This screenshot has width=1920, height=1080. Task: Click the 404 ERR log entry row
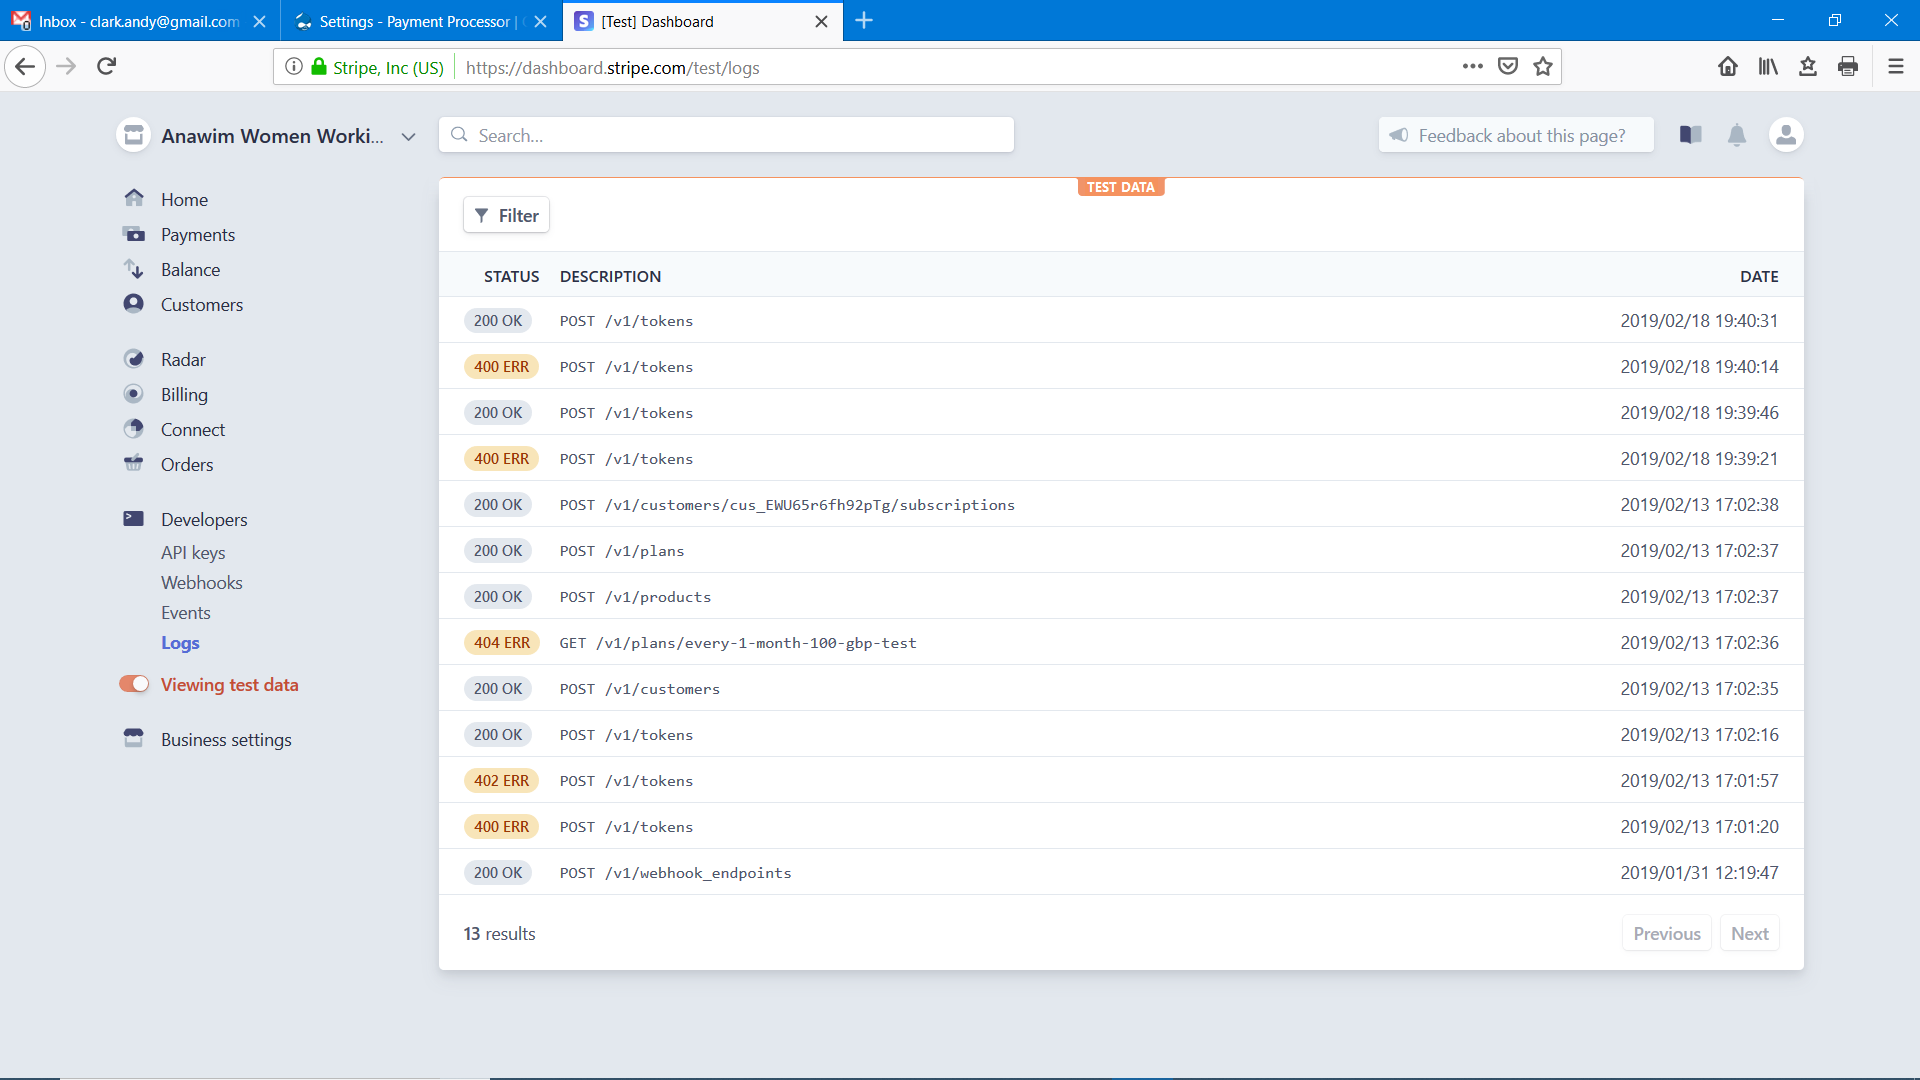(x=1121, y=642)
